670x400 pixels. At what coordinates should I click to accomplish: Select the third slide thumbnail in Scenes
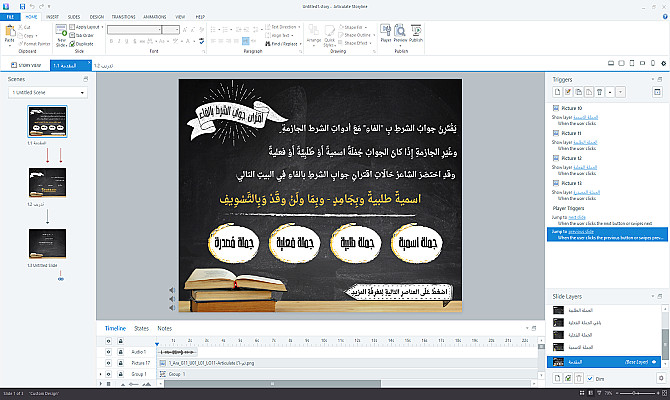(x=47, y=244)
